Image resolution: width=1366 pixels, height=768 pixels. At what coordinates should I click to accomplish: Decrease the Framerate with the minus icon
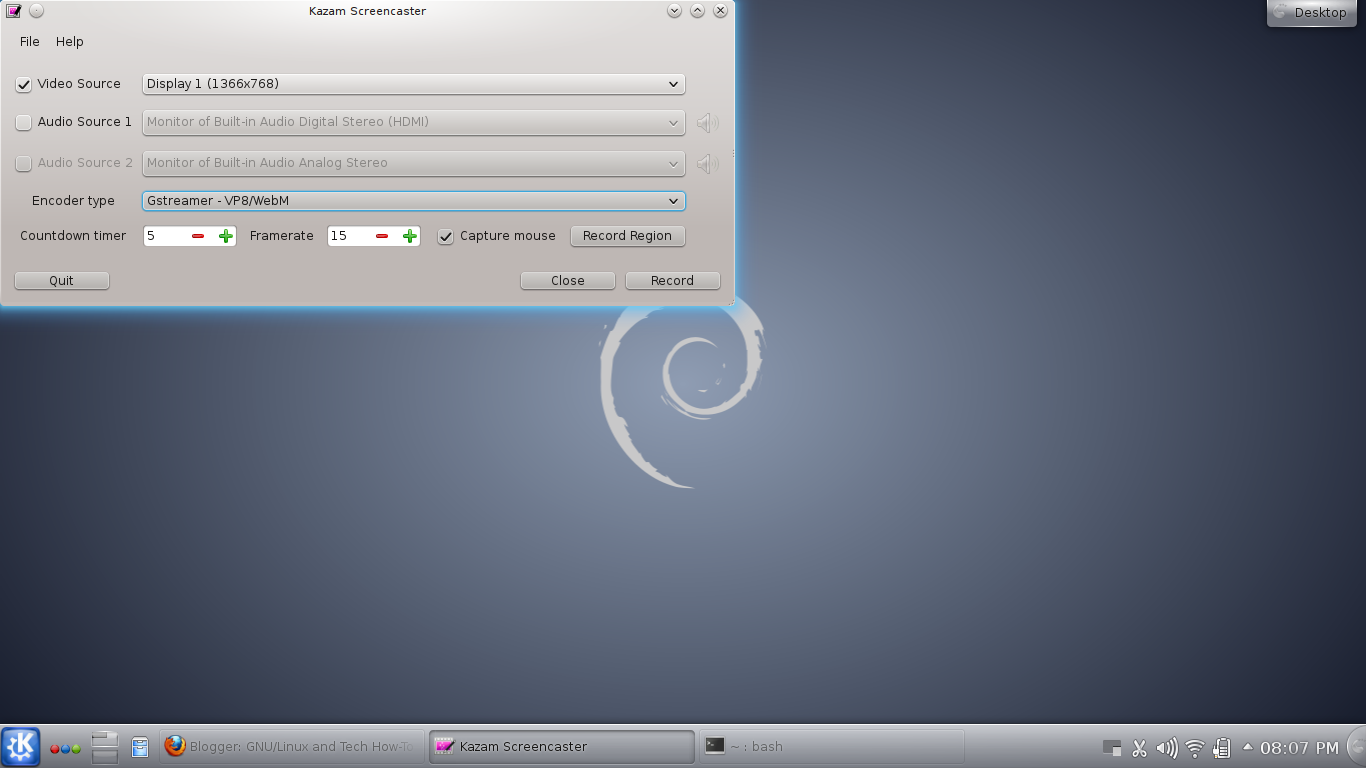tap(382, 236)
